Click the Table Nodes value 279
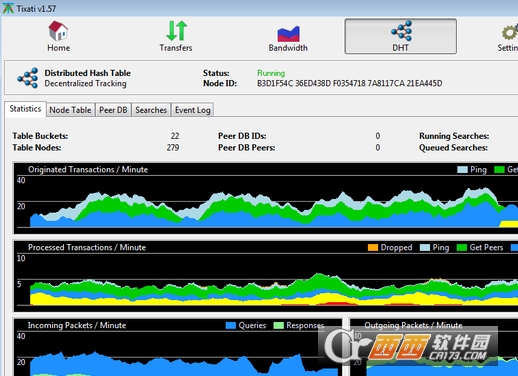Viewport: 518px width, 376px height. click(x=173, y=148)
